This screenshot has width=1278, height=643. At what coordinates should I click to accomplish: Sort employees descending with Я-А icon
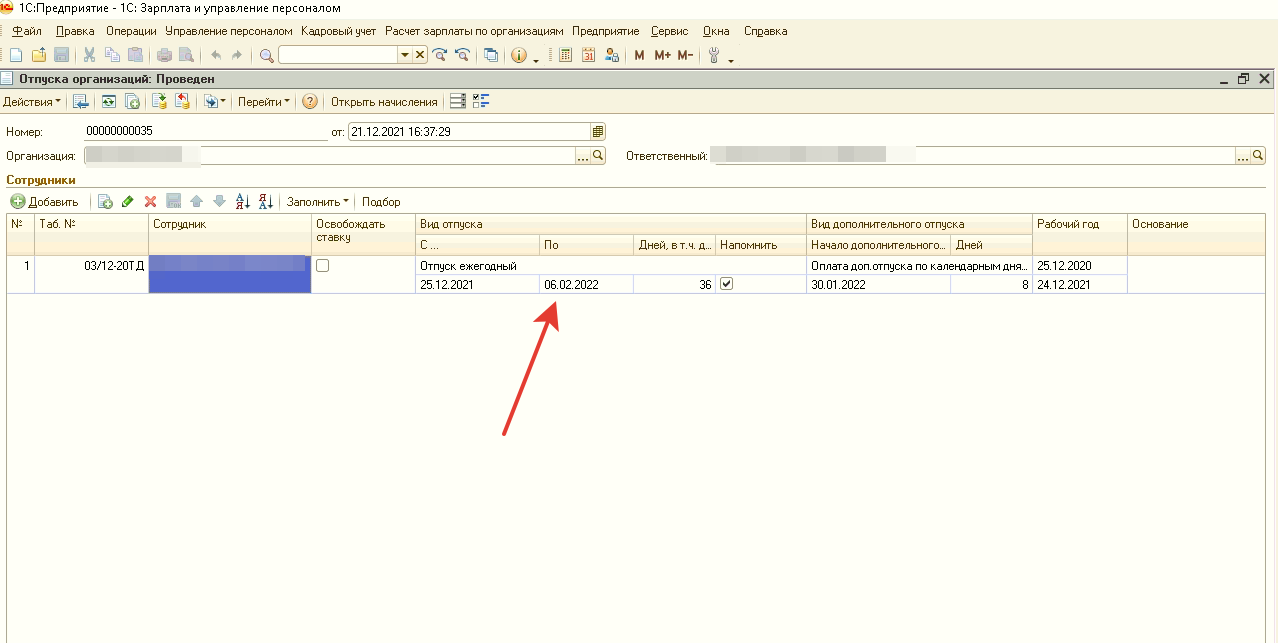[x=266, y=202]
